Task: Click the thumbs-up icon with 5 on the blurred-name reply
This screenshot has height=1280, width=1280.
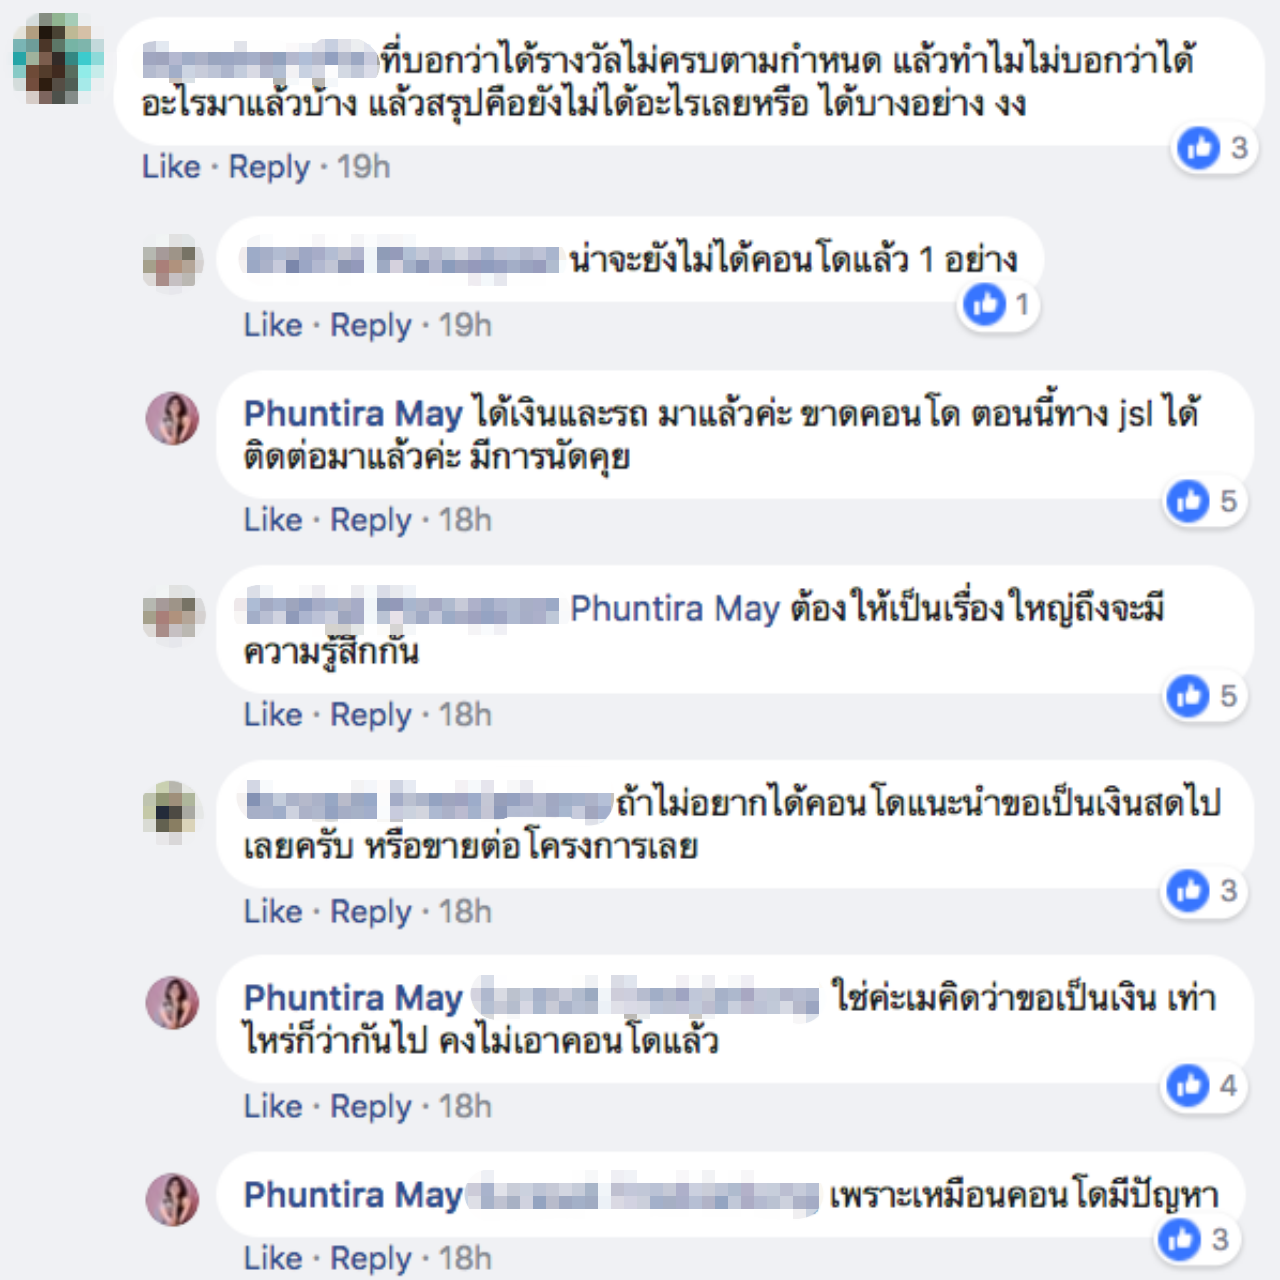Action: 1188,695
